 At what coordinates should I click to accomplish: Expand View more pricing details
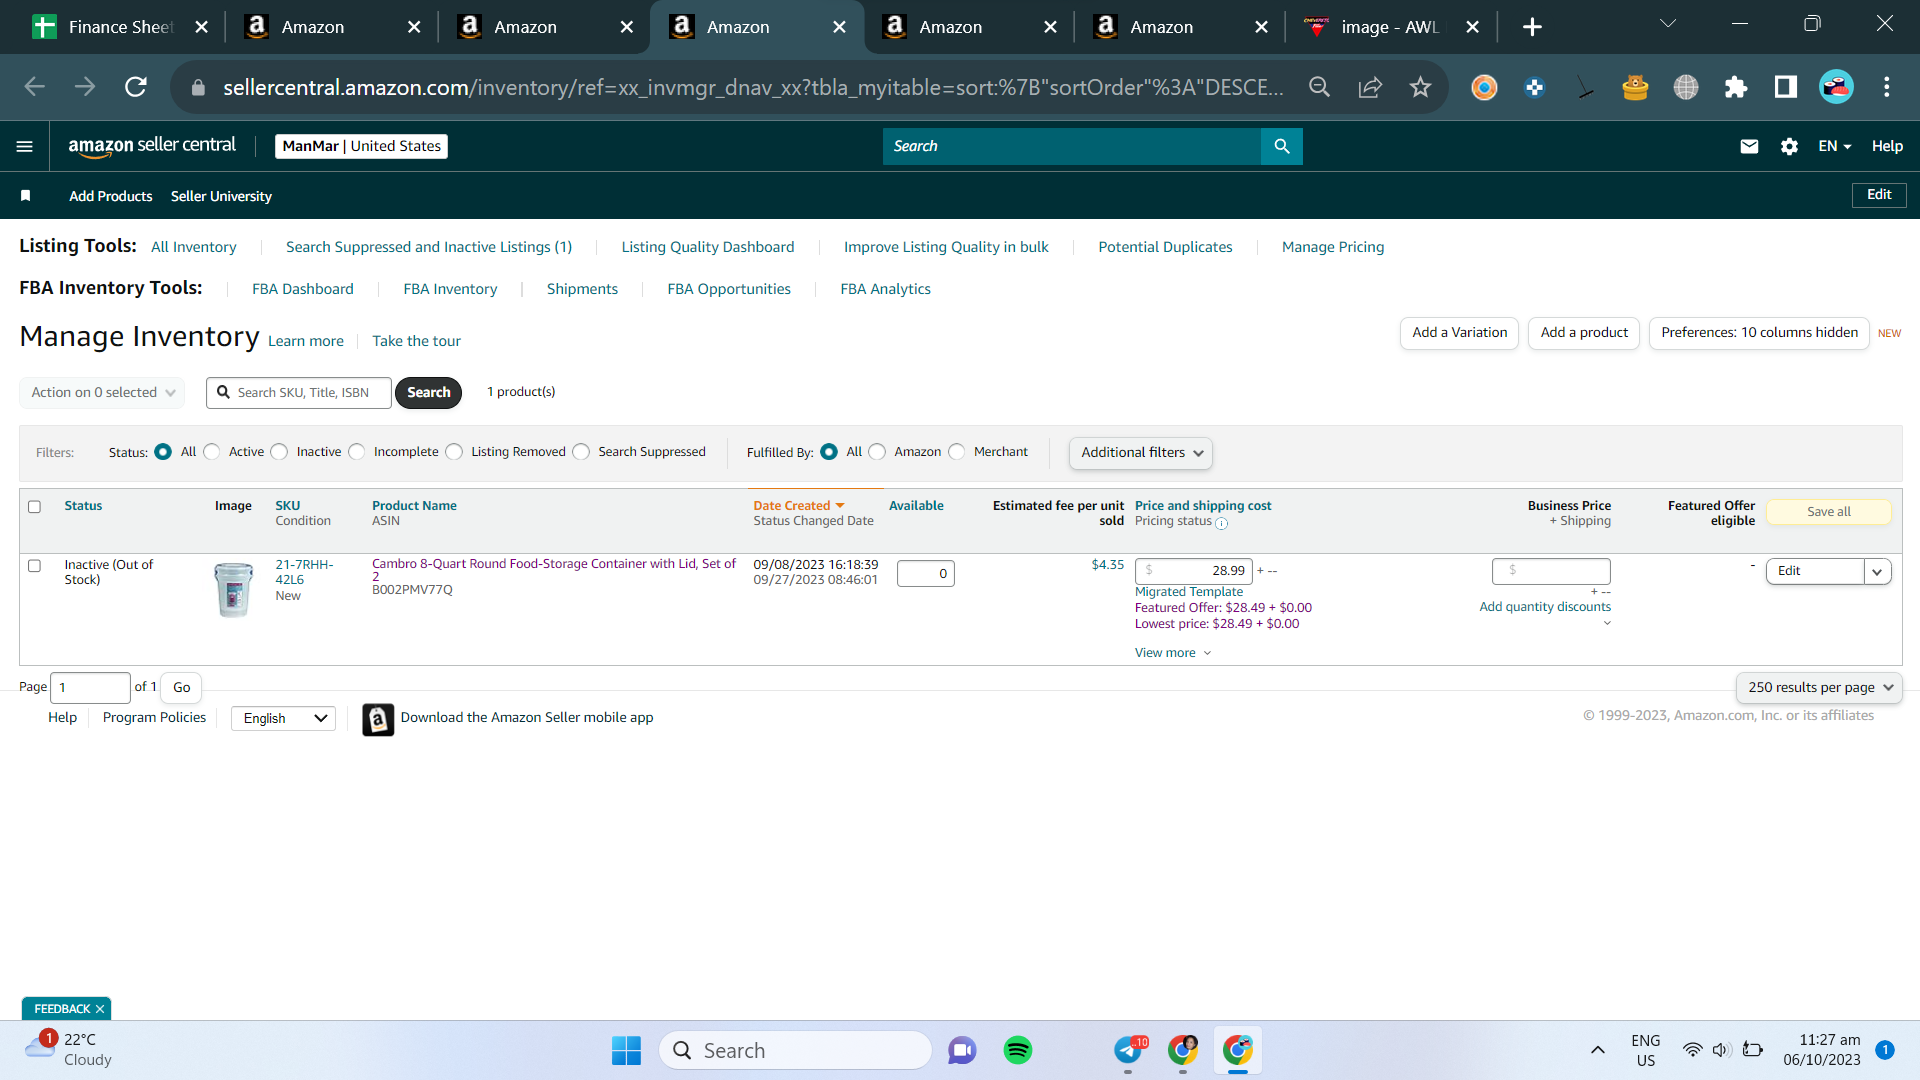click(1173, 653)
